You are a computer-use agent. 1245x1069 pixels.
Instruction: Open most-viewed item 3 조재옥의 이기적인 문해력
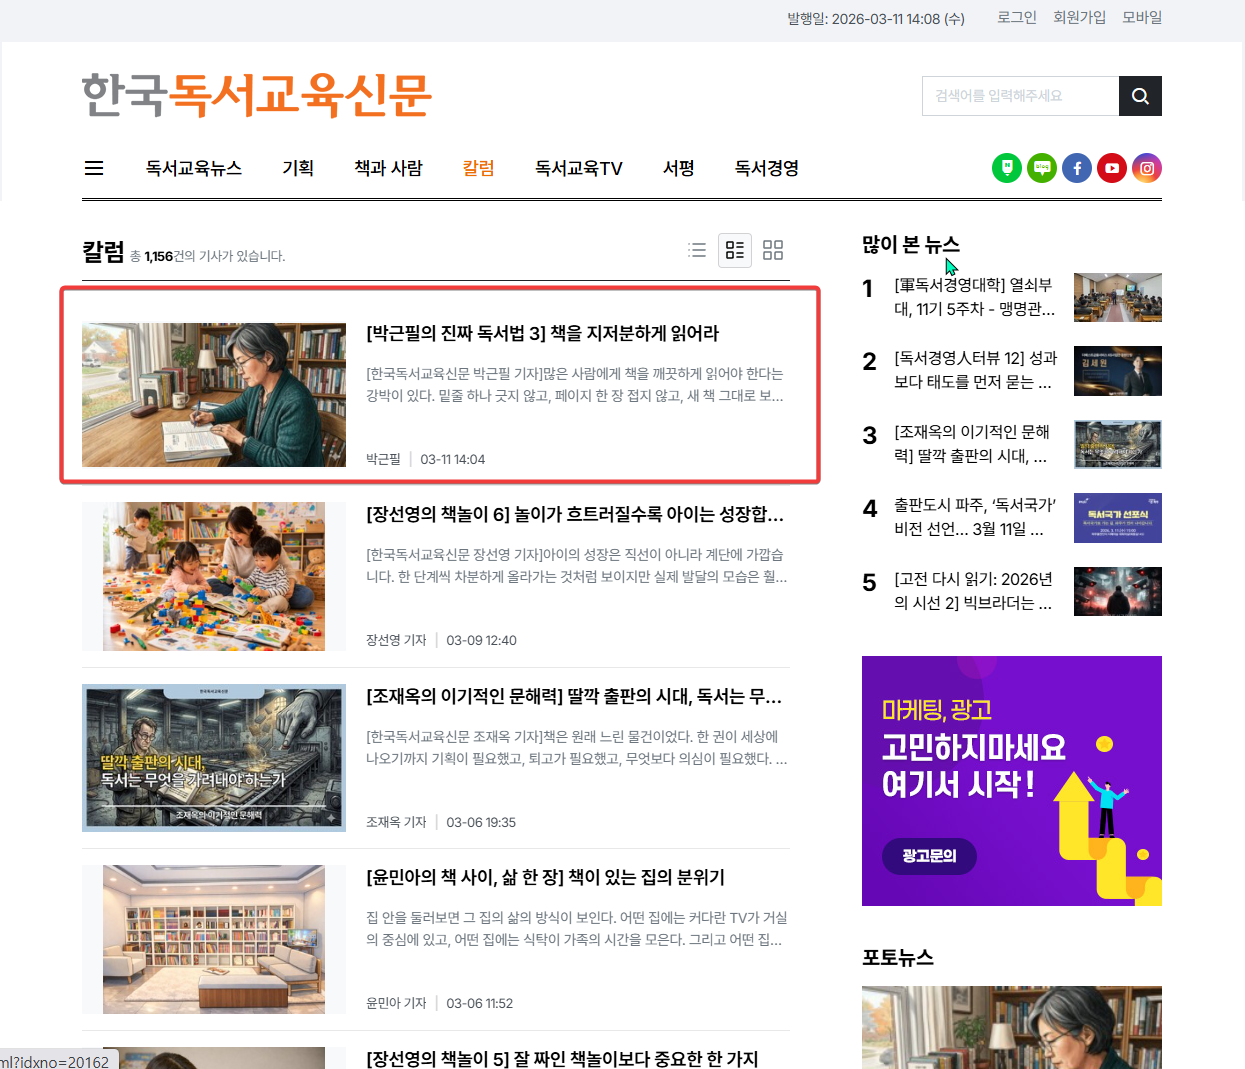click(x=972, y=444)
